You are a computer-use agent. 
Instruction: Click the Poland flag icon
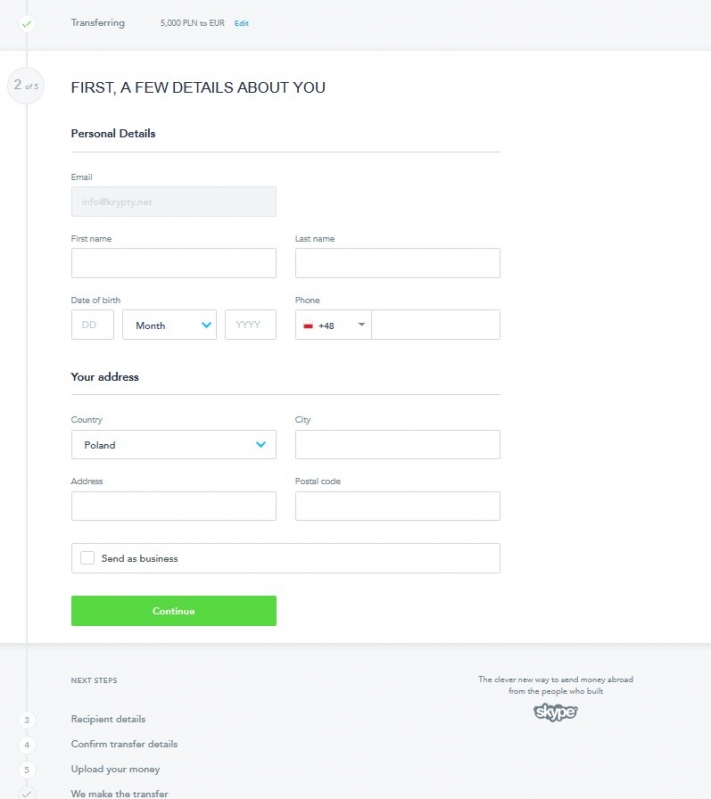[309, 326]
